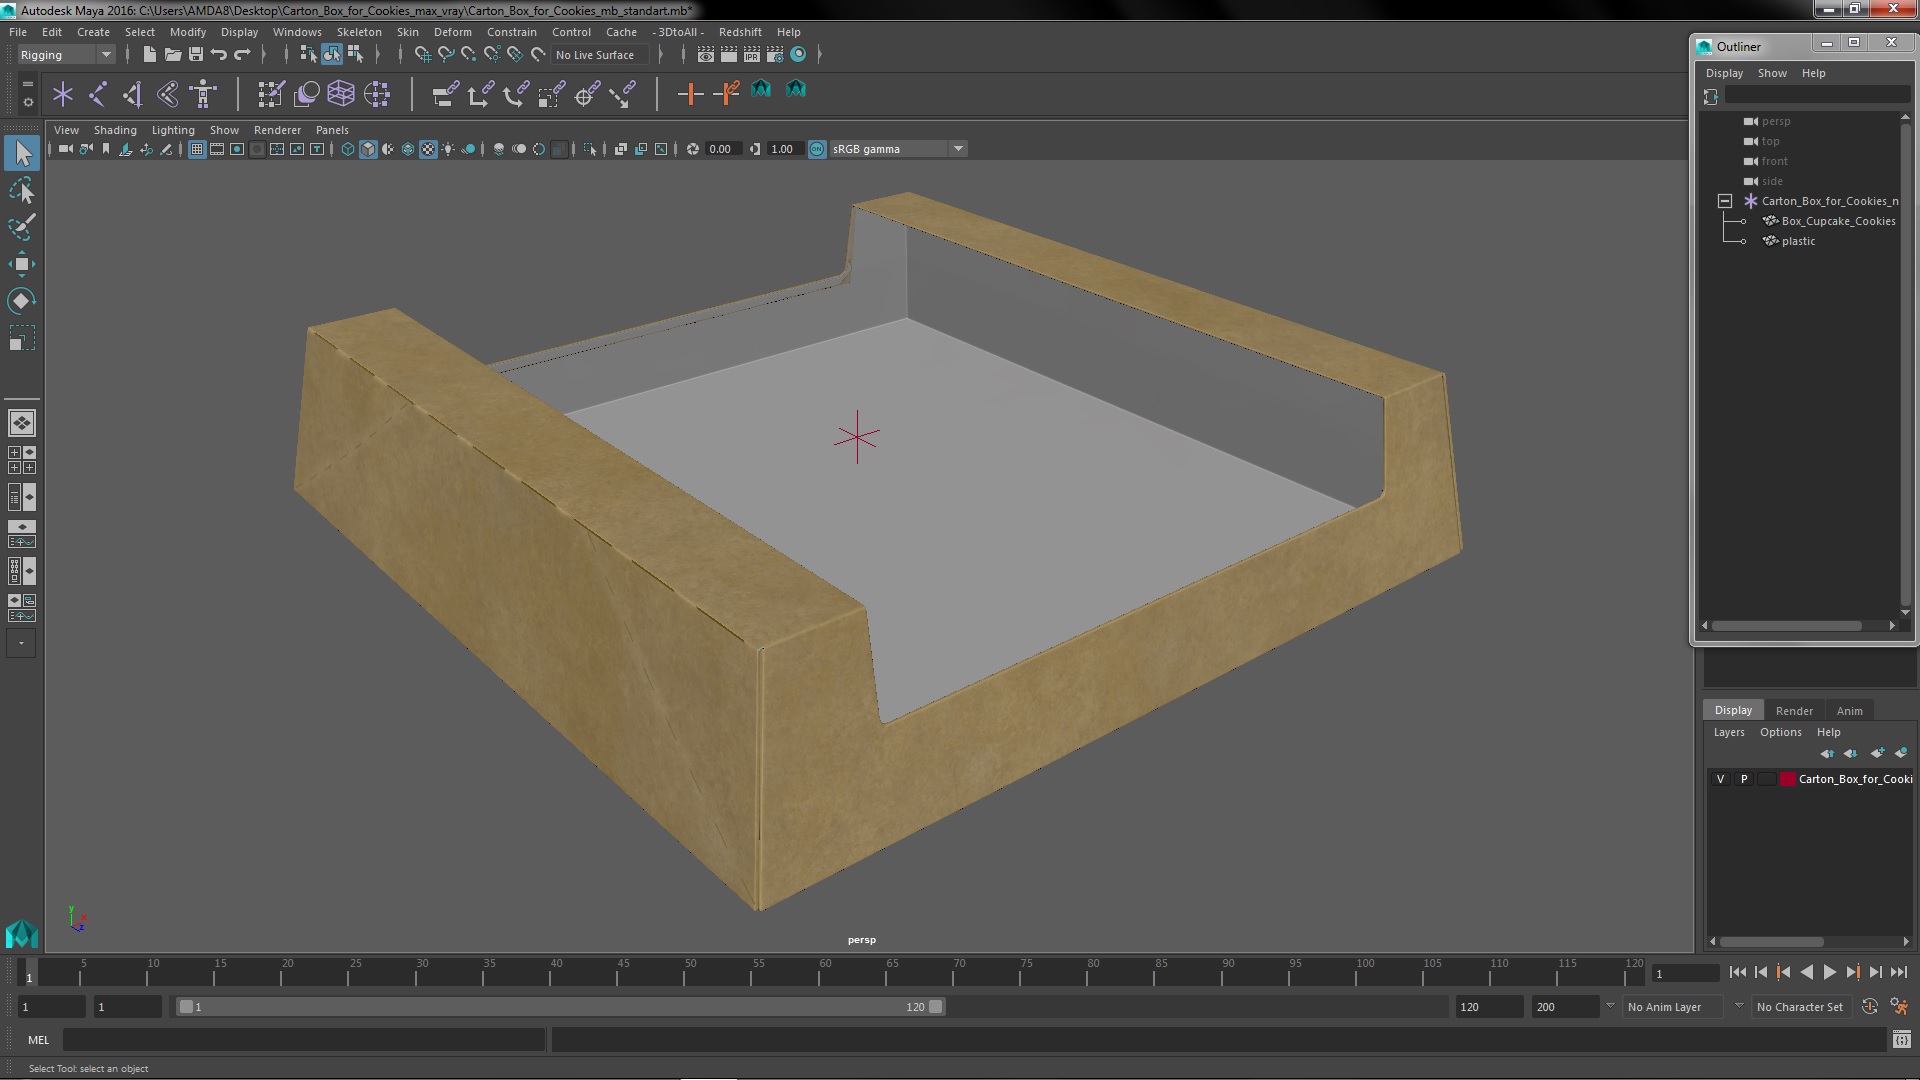This screenshot has height=1080, width=1920.
Task: Collapse the Carton_Box_for_Cookies outliner group
Action: (x=1725, y=201)
